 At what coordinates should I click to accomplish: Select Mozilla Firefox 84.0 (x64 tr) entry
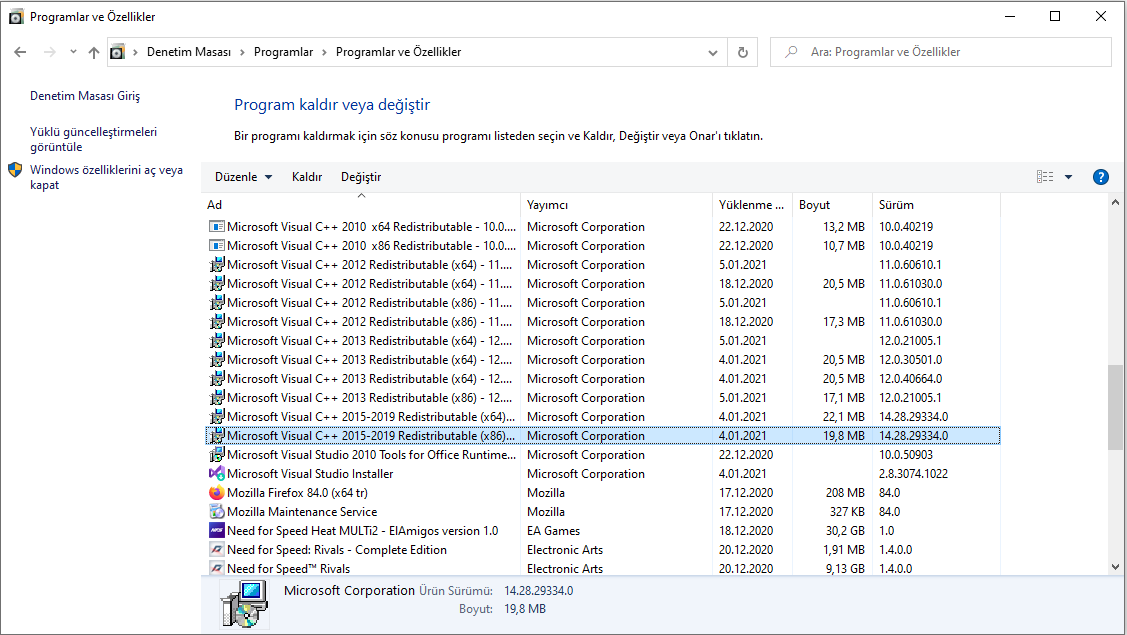tap(602, 493)
